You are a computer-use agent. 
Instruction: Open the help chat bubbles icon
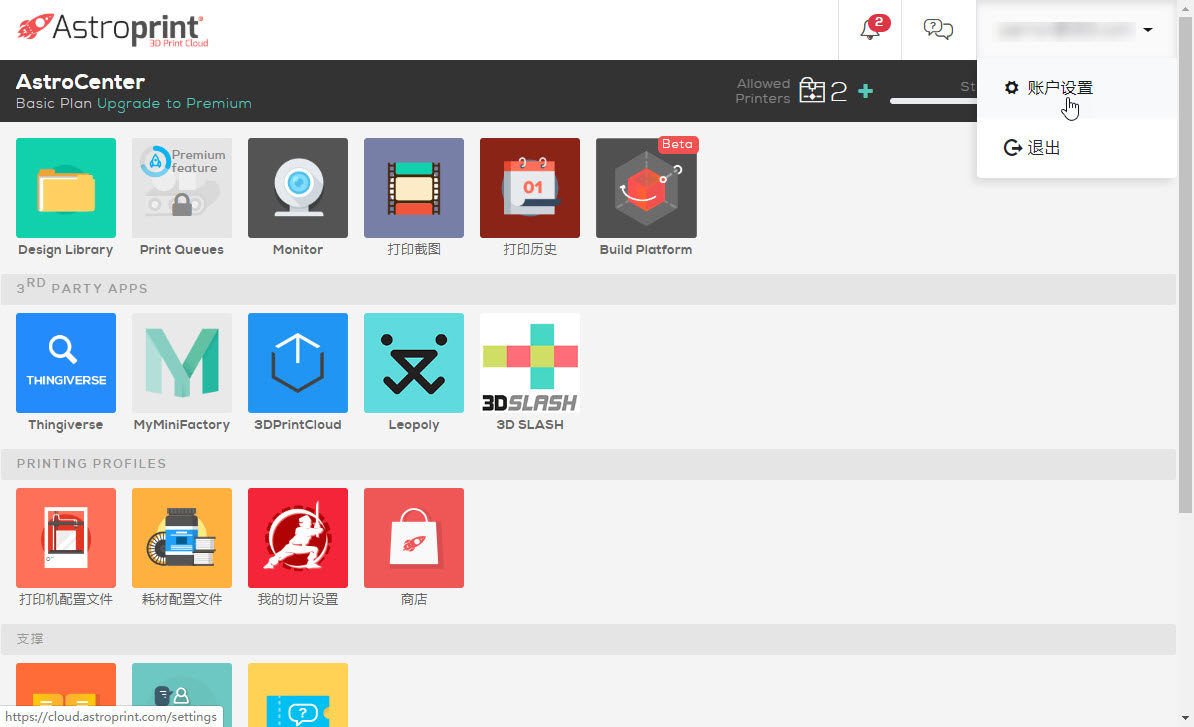pos(938,29)
